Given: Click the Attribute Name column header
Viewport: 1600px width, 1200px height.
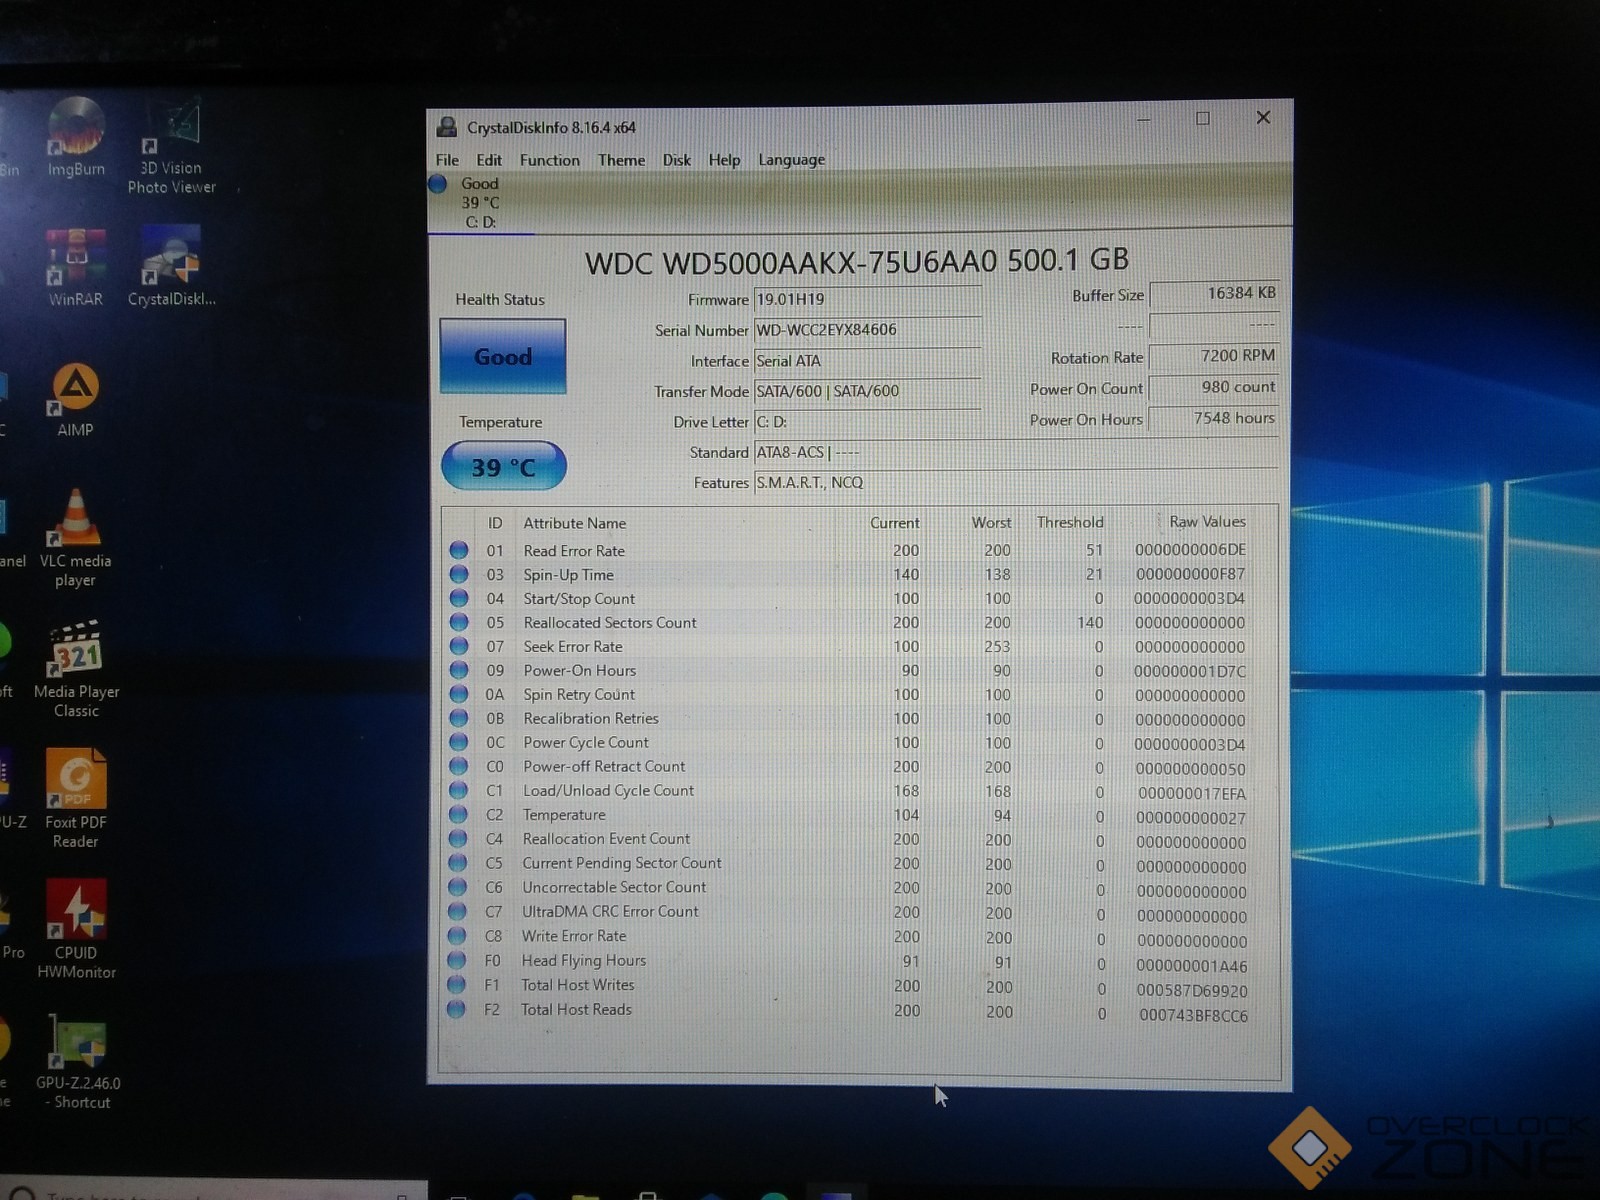Looking at the screenshot, I should (x=575, y=523).
